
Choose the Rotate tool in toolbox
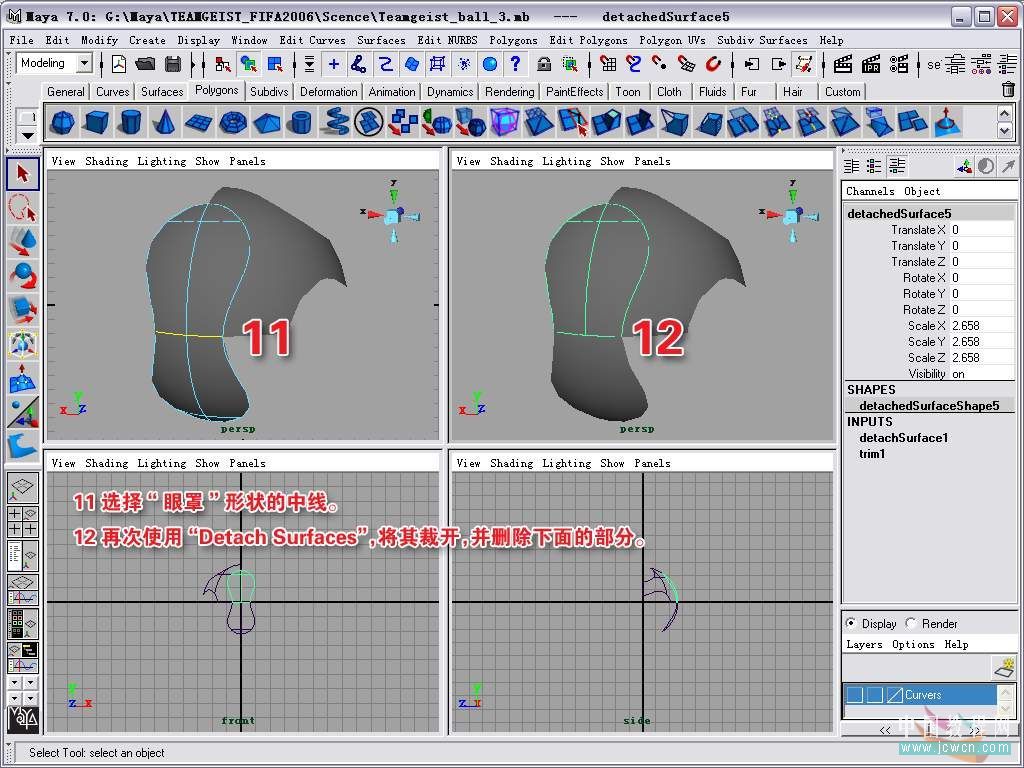coord(23,275)
